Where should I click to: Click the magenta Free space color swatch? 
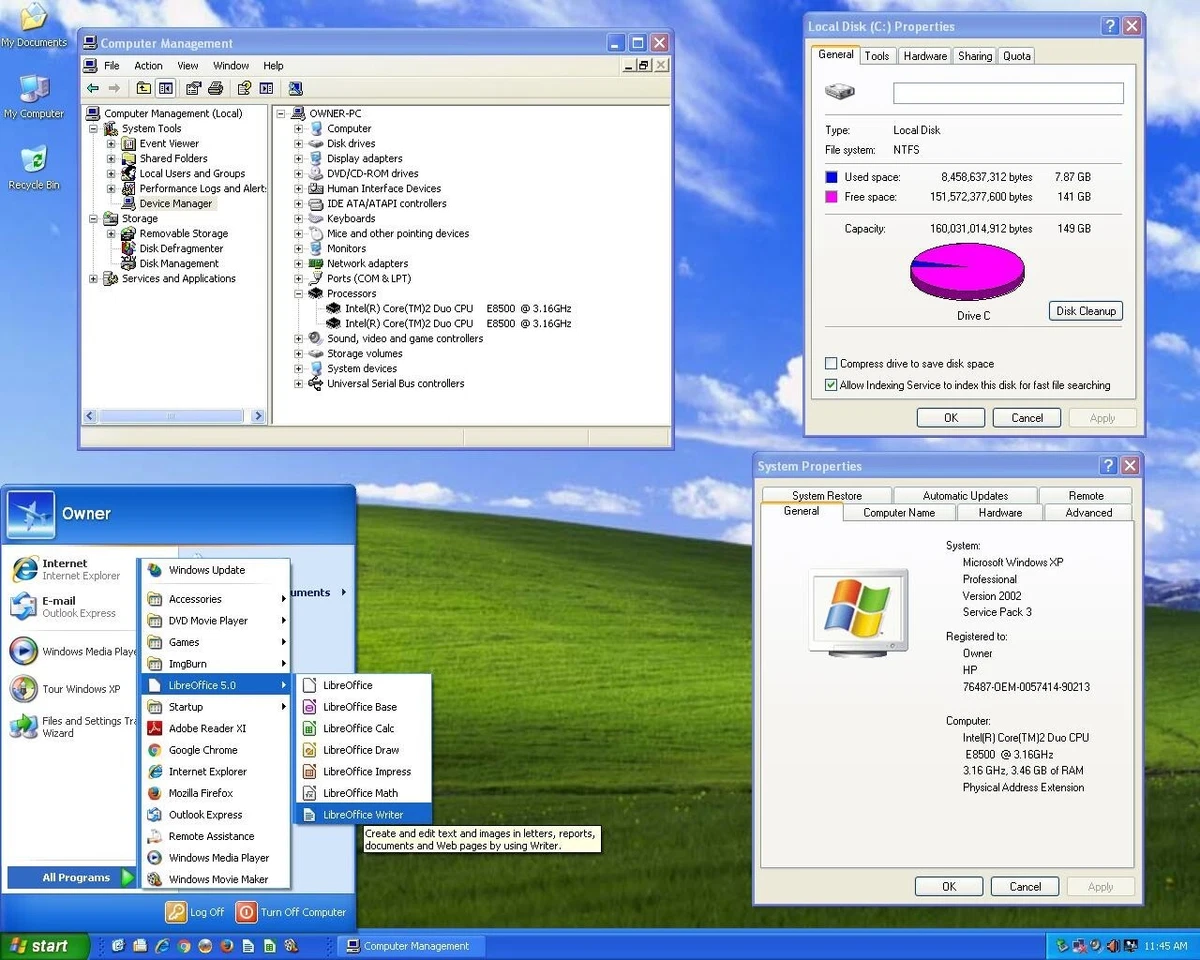831,197
